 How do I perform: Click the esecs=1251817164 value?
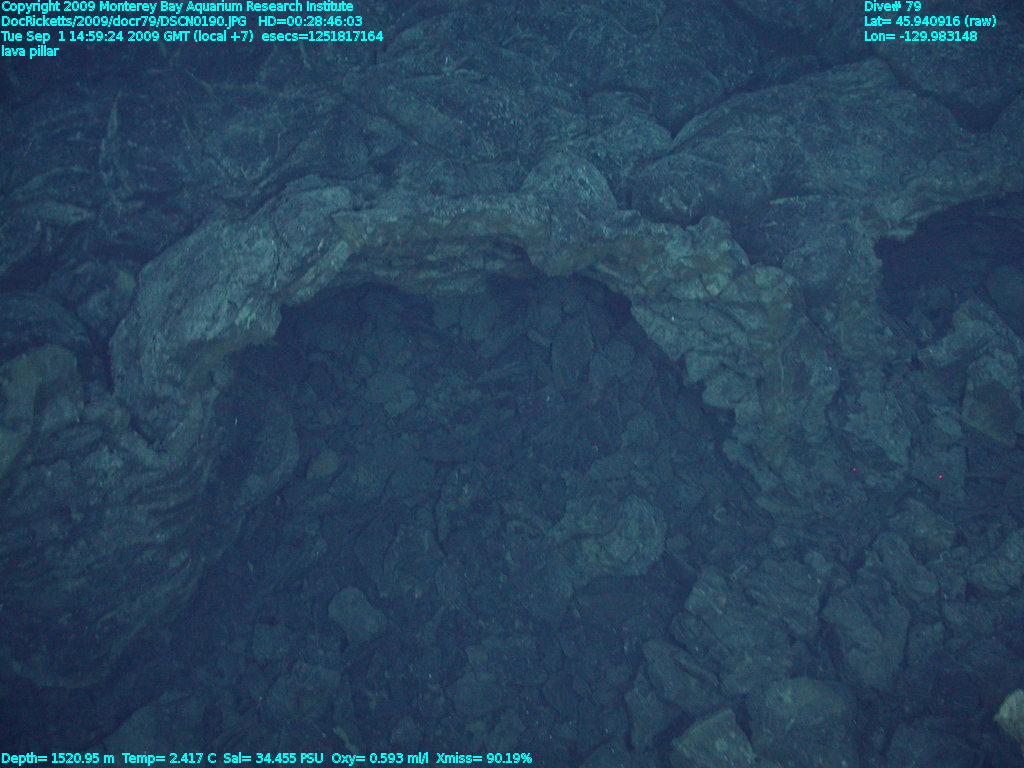322,36
